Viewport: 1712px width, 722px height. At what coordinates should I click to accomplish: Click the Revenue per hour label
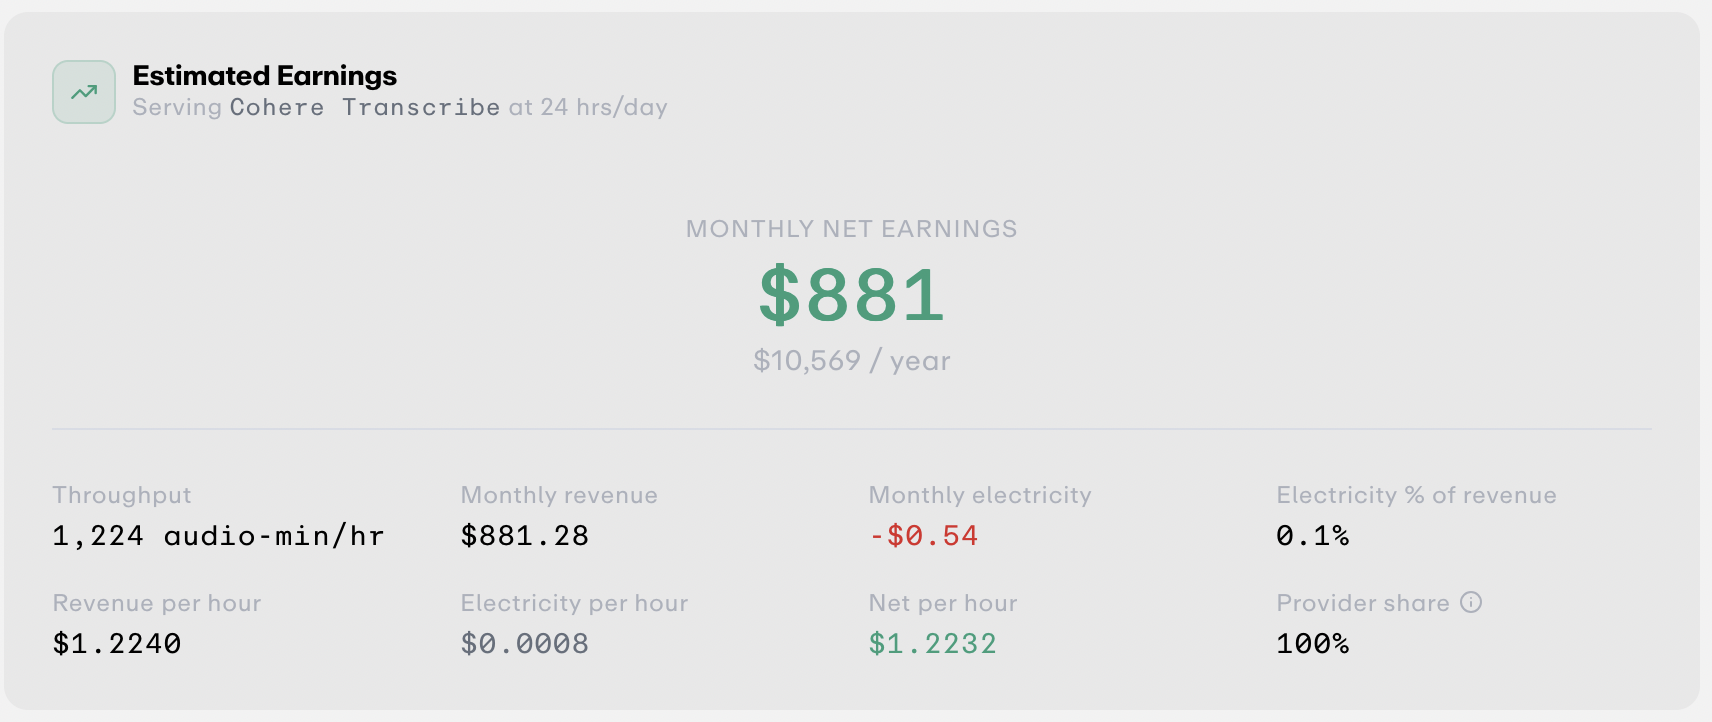coord(157,603)
